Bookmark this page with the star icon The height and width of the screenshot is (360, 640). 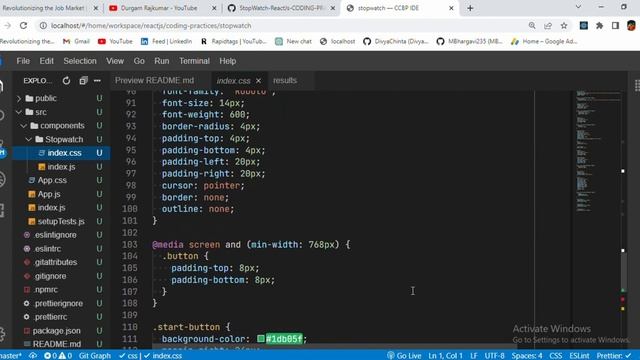point(564,25)
